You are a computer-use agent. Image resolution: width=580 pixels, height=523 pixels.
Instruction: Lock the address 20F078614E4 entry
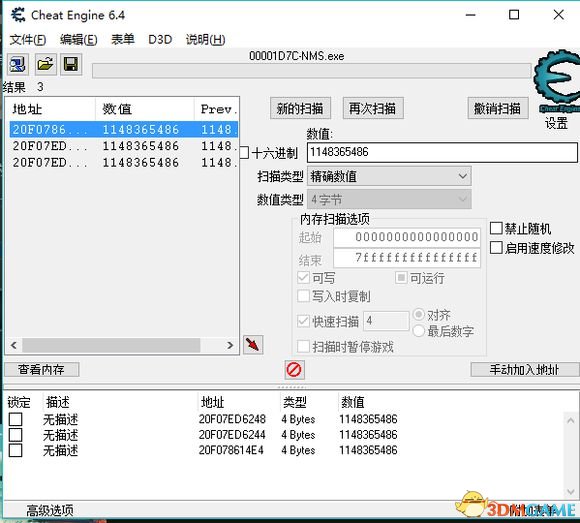tap(16, 451)
